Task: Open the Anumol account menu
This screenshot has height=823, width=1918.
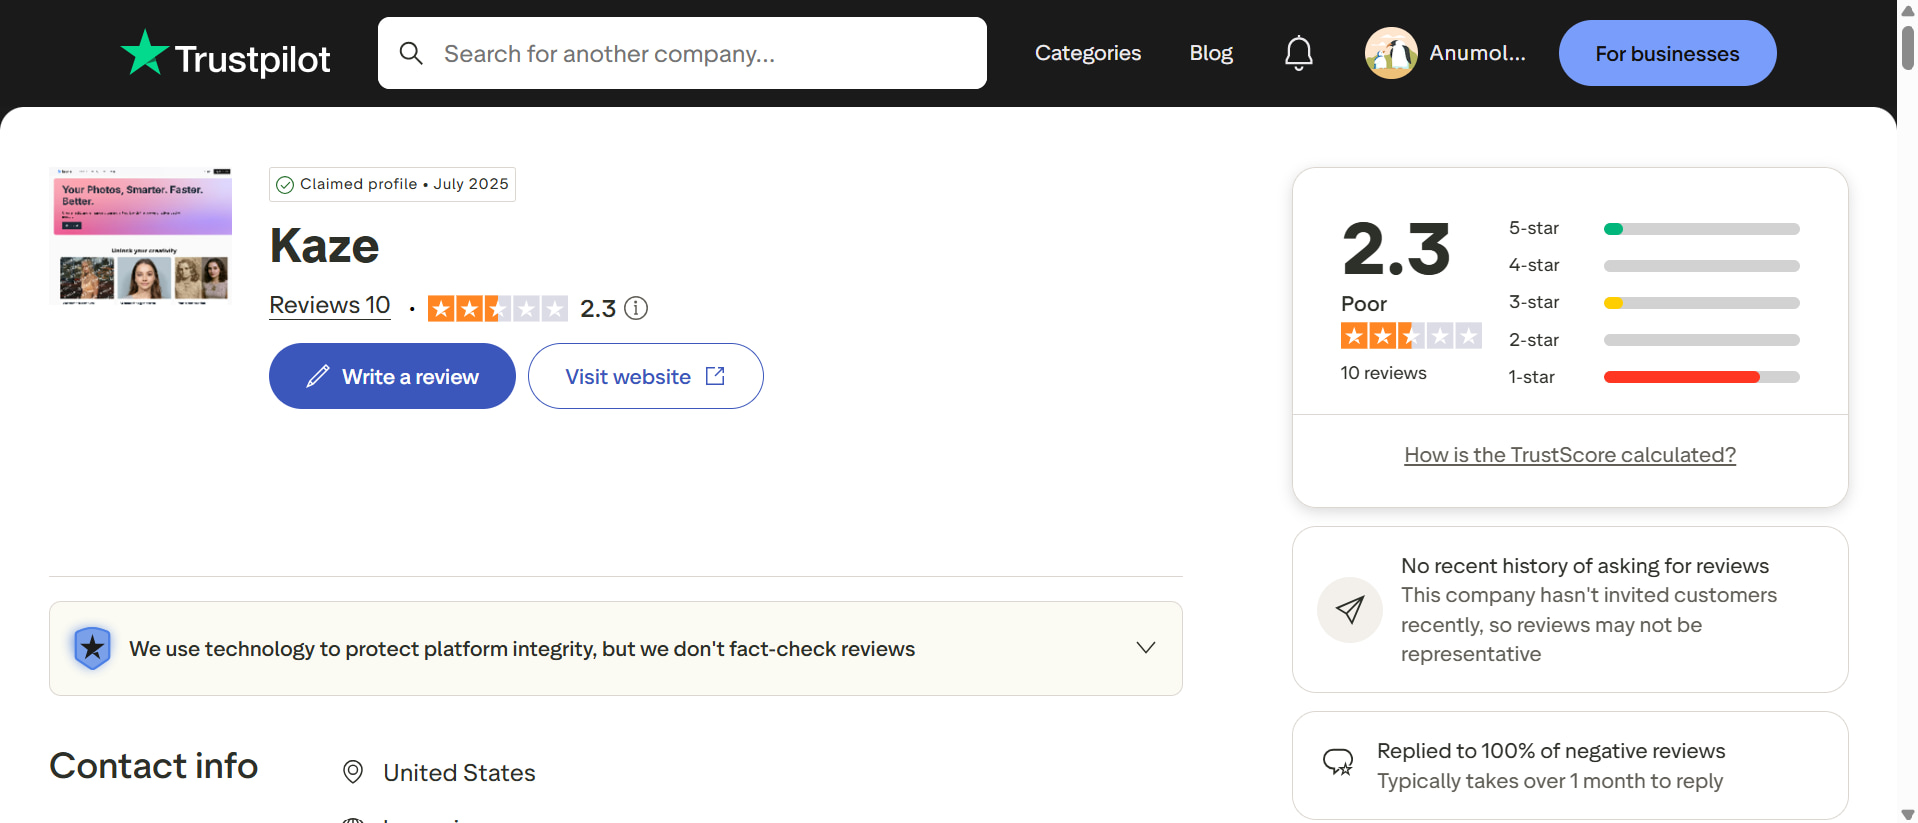Action: [1446, 53]
